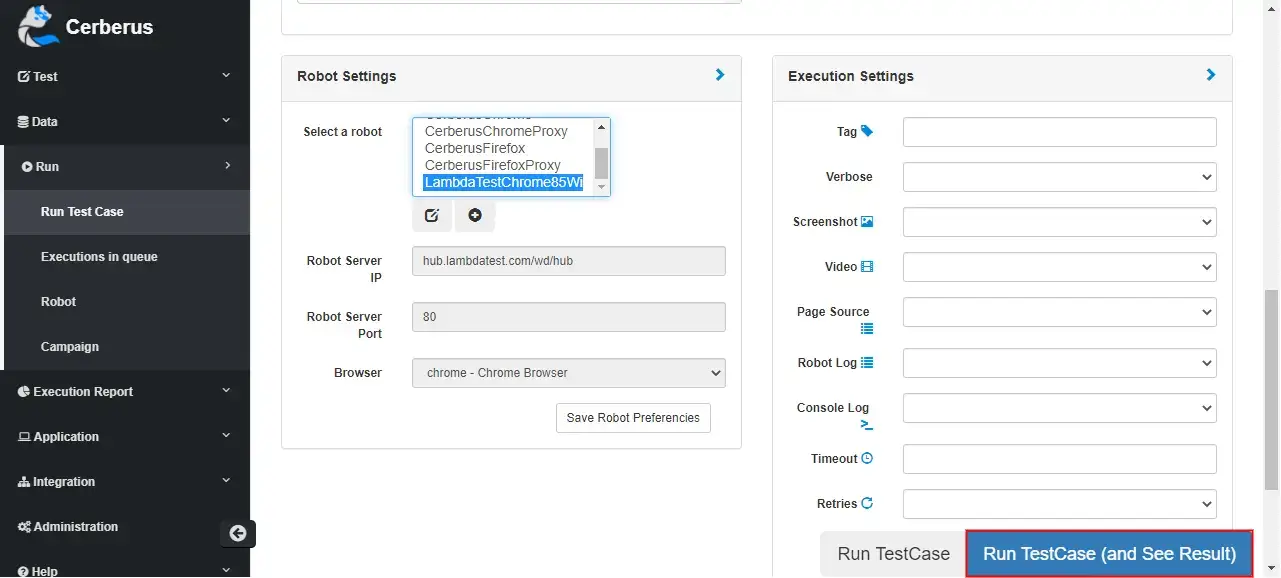The width and height of the screenshot is (1281, 578).
Task: Expand the Robot Settings panel chevron
Action: [x=718, y=74]
